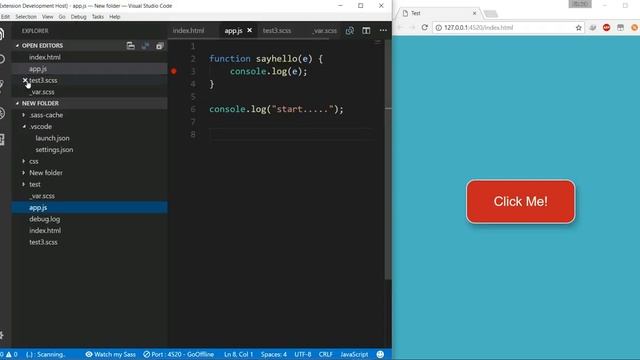This screenshot has height=360, width=640.
Task: Expand the css folder
Action: pyautogui.click(x=24, y=161)
